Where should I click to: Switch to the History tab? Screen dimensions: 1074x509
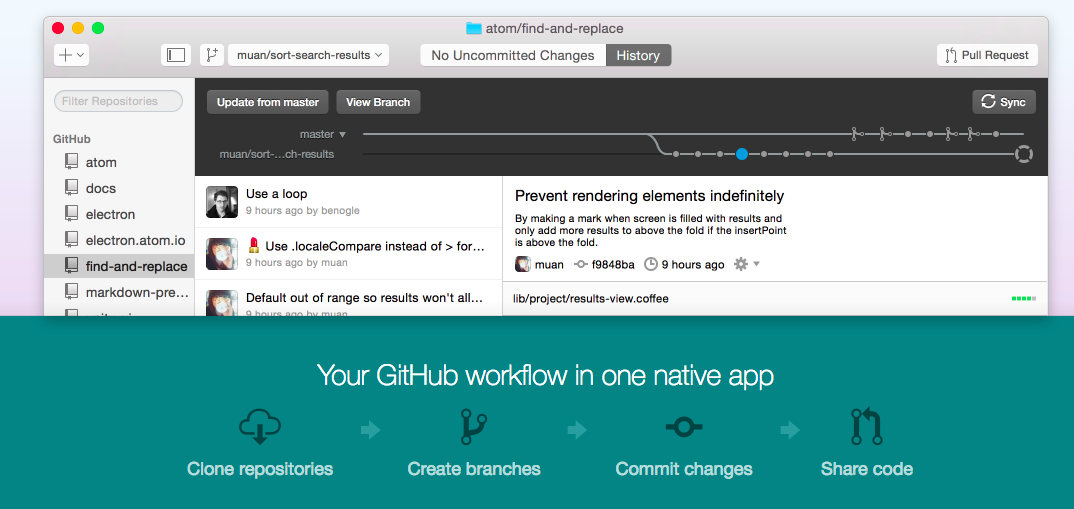pos(638,55)
